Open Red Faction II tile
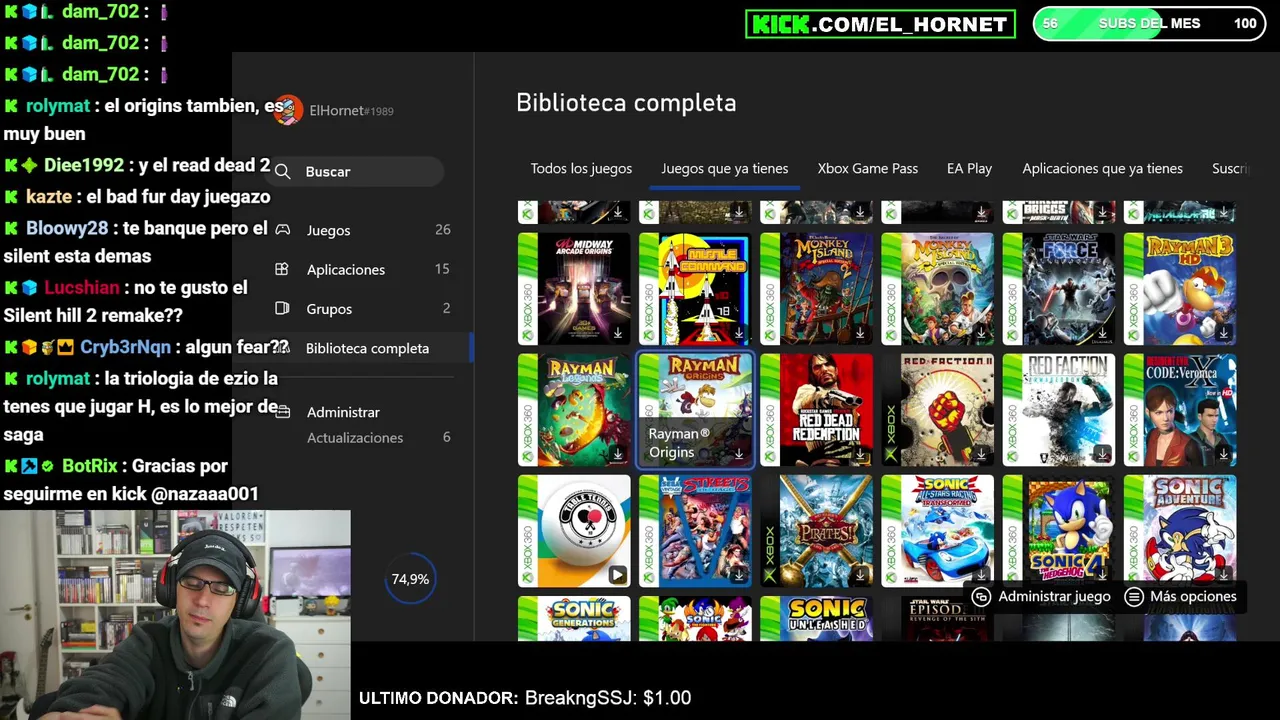1280x720 pixels. (x=937, y=410)
